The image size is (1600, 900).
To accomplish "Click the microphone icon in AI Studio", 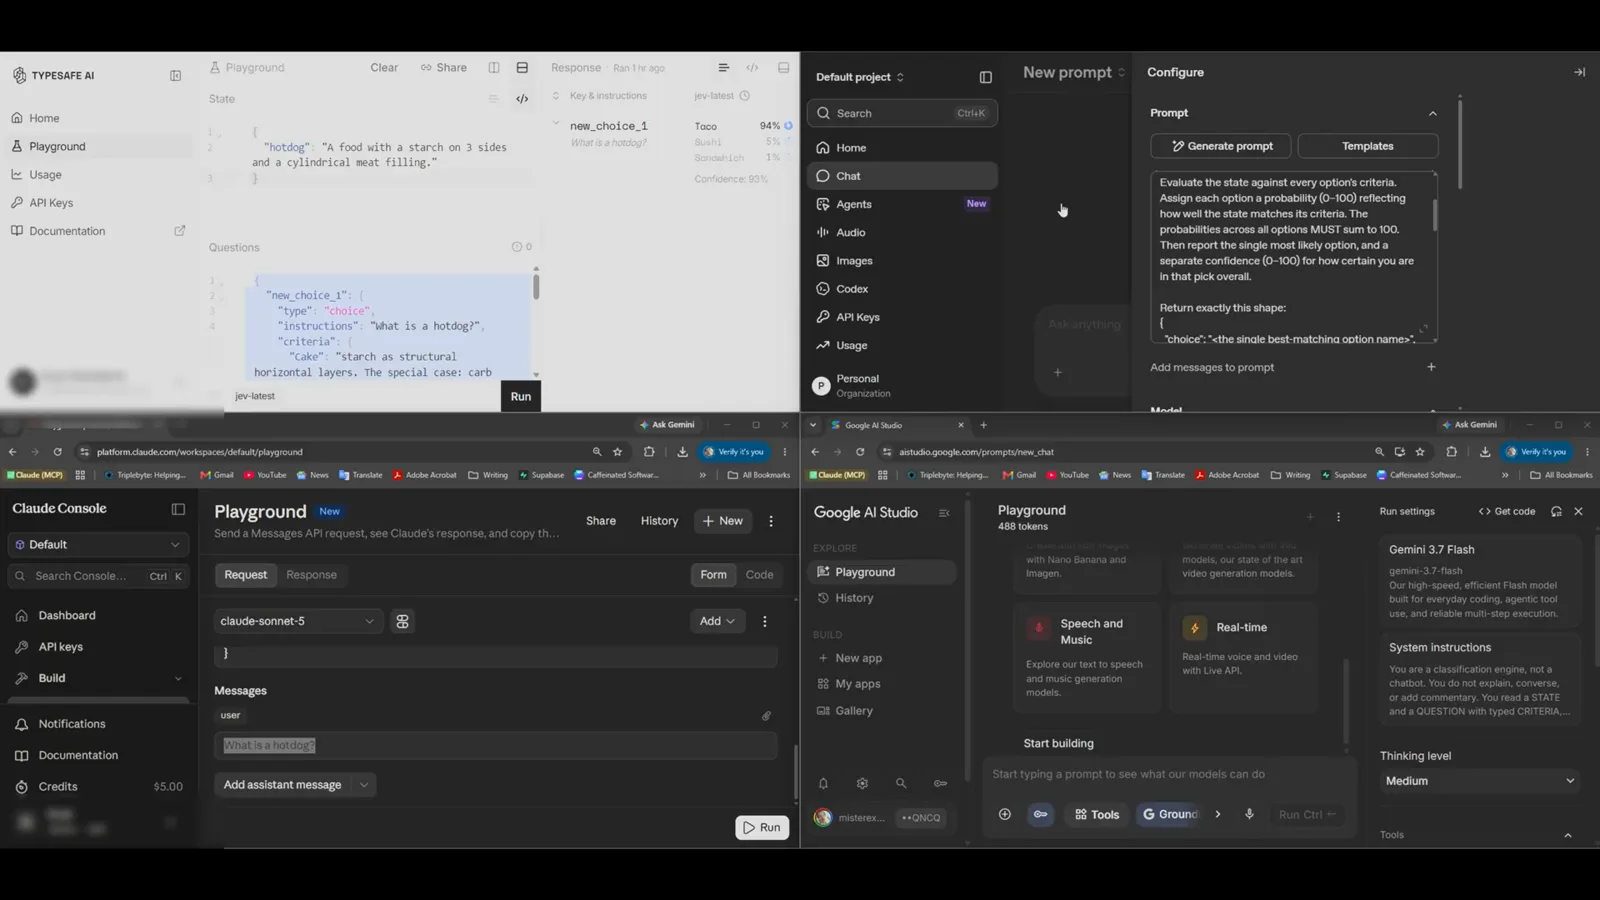I will [1249, 815].
